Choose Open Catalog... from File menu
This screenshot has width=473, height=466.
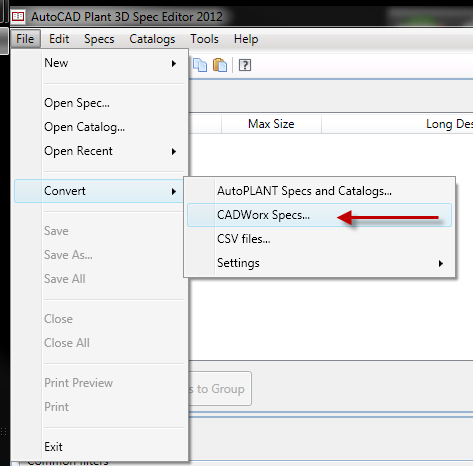pos(100,127)
